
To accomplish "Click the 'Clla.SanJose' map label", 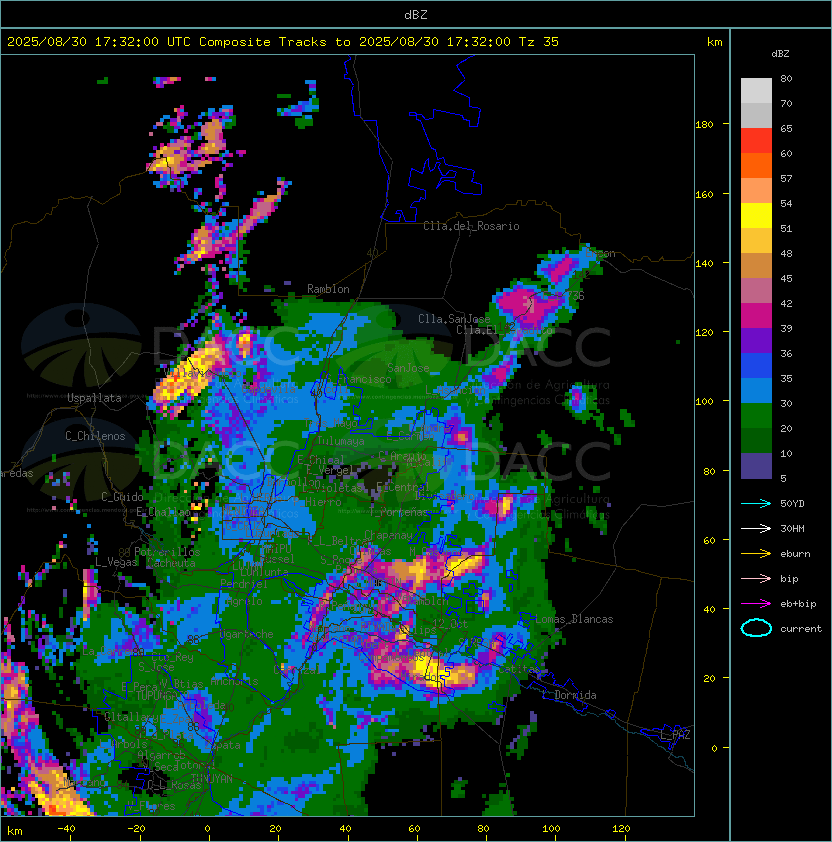I will point(454,319).
